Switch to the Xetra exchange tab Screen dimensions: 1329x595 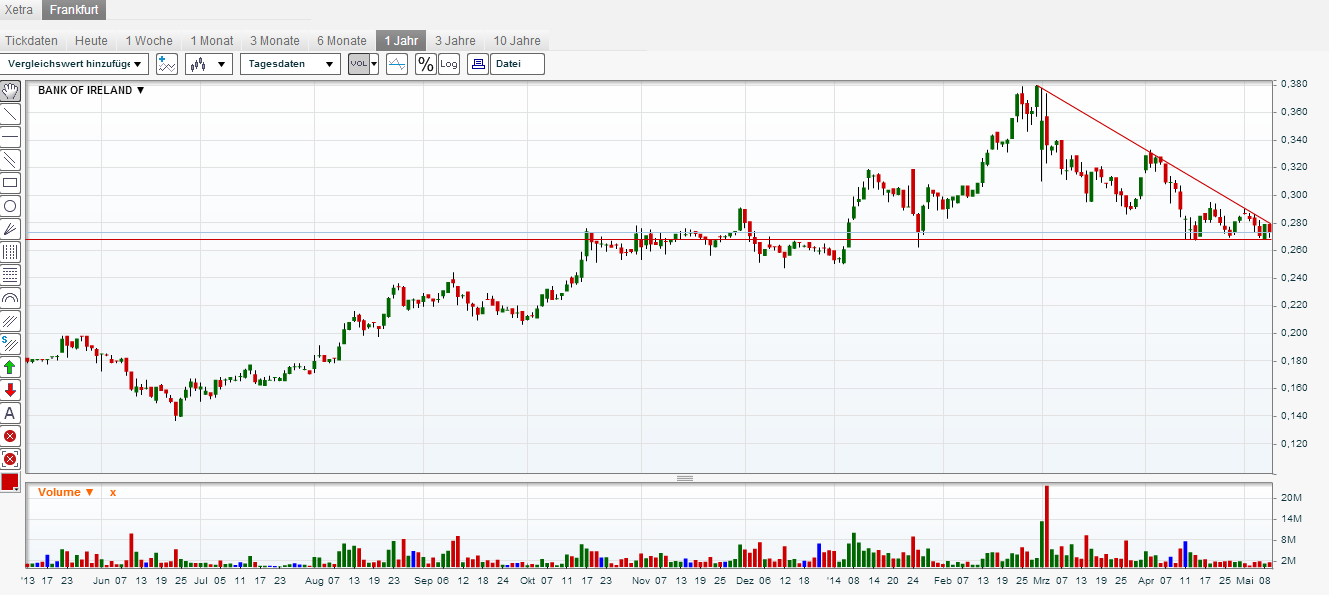coord(19,10)
